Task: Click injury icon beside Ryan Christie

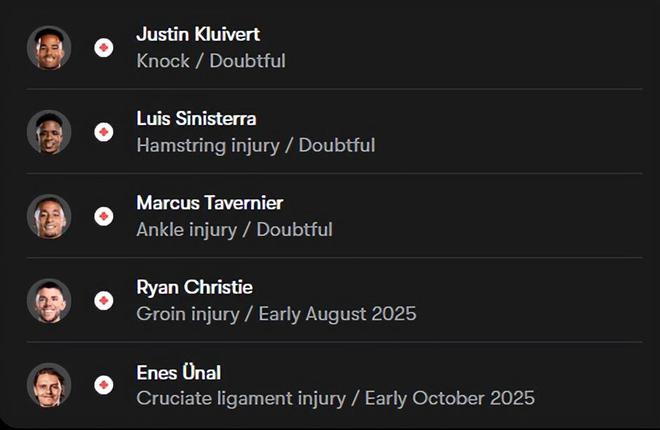Action: pos(104,300)
